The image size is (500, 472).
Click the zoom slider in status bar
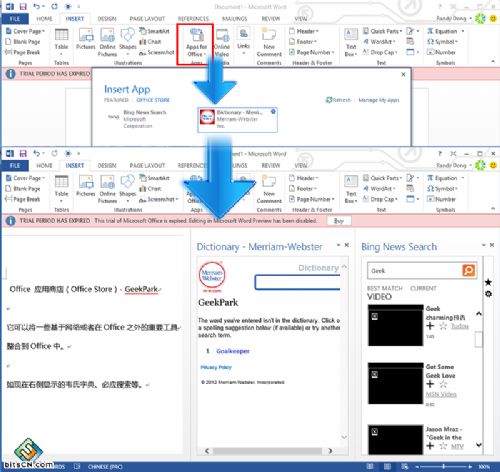(444, 466)
